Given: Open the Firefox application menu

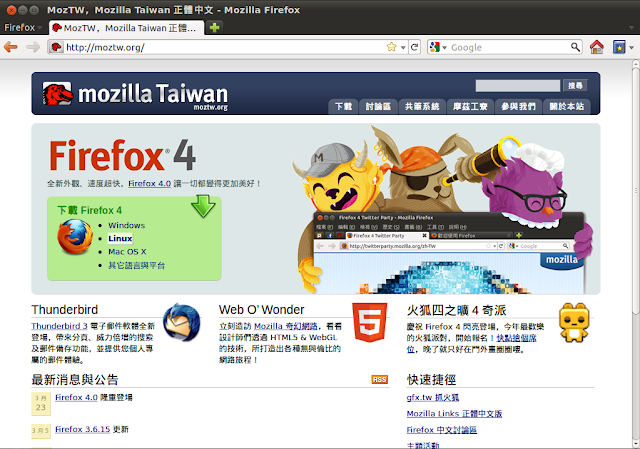Looking at the screenshot, I should [22, 27].
